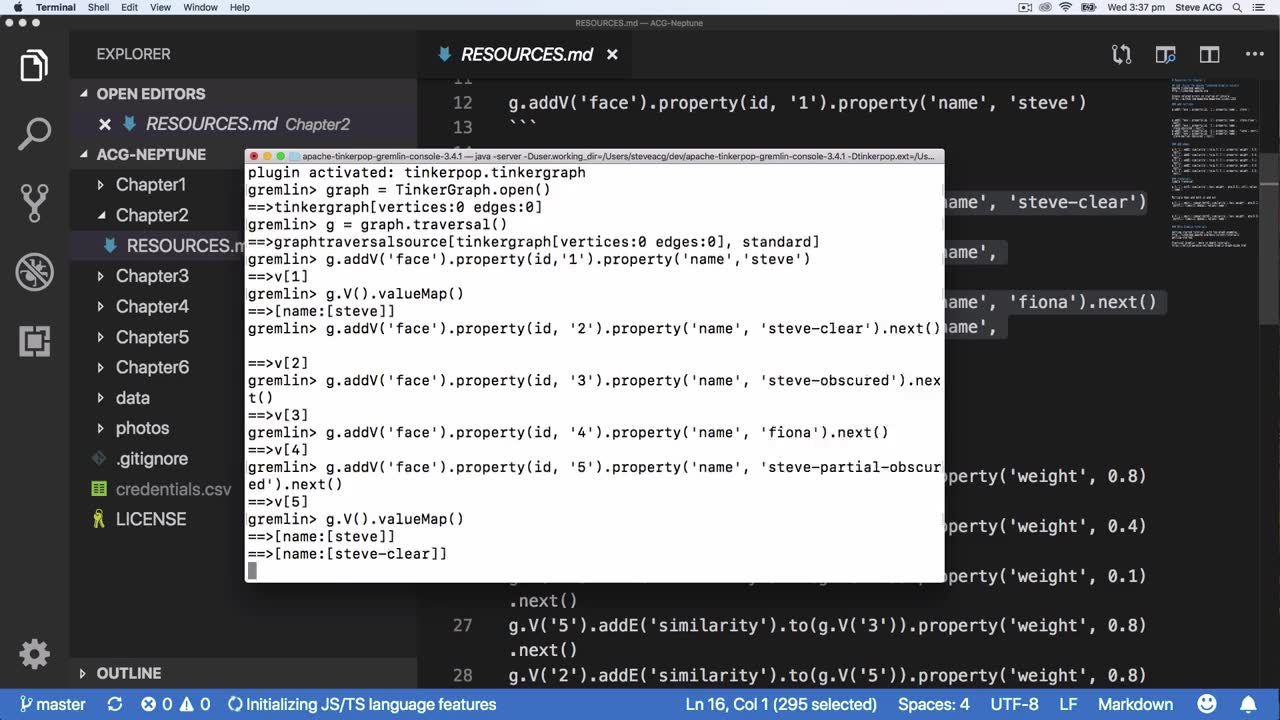Screen dimensions: 1280x720
Task: Split the editor right
Action: [1210, 54]
